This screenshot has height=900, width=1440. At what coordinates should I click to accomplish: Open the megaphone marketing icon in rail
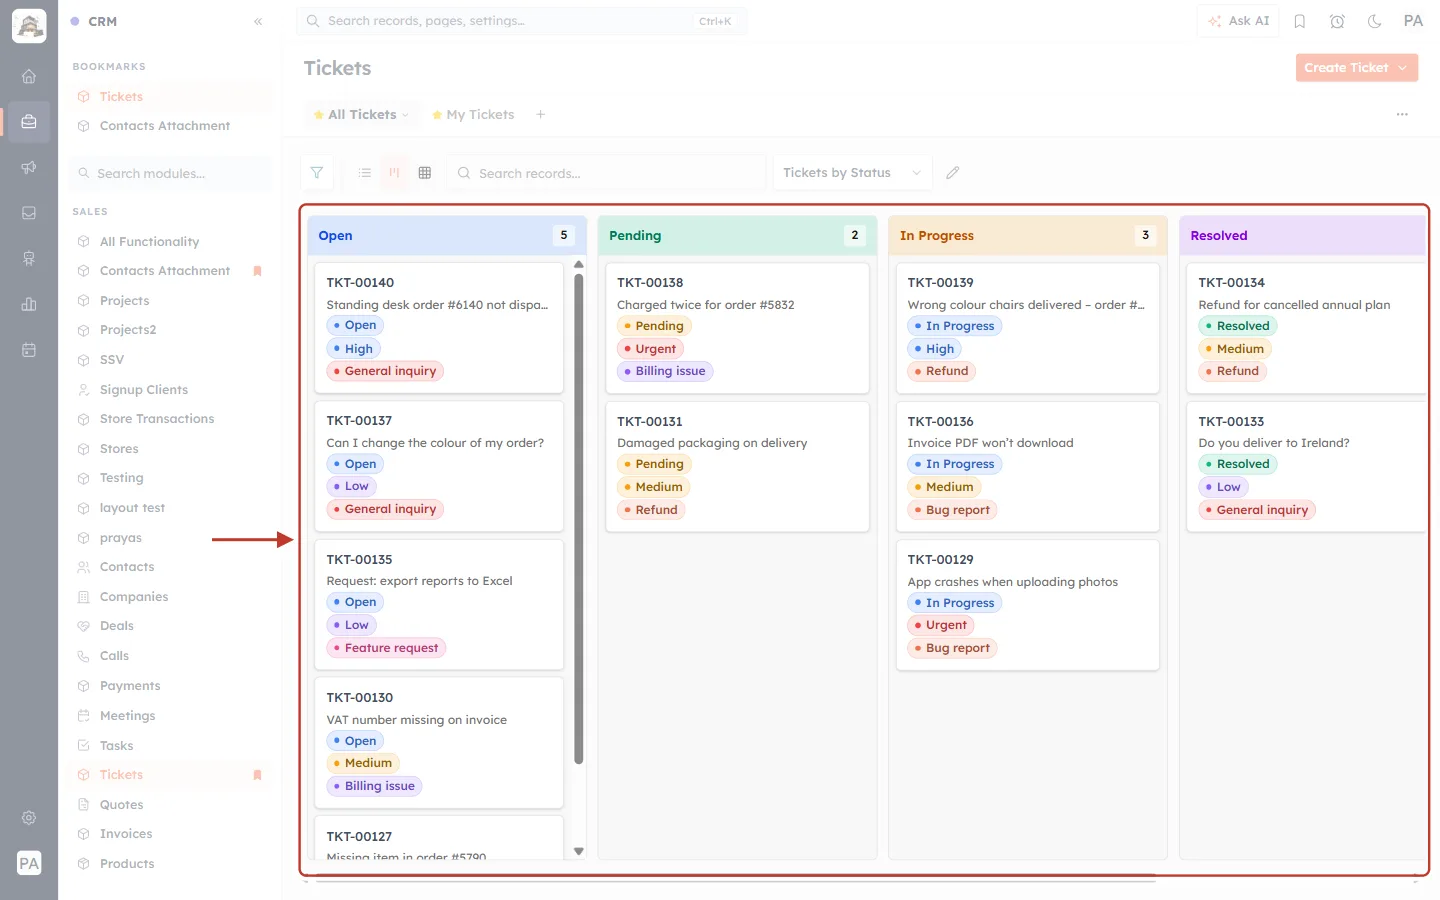click(29, 167)
